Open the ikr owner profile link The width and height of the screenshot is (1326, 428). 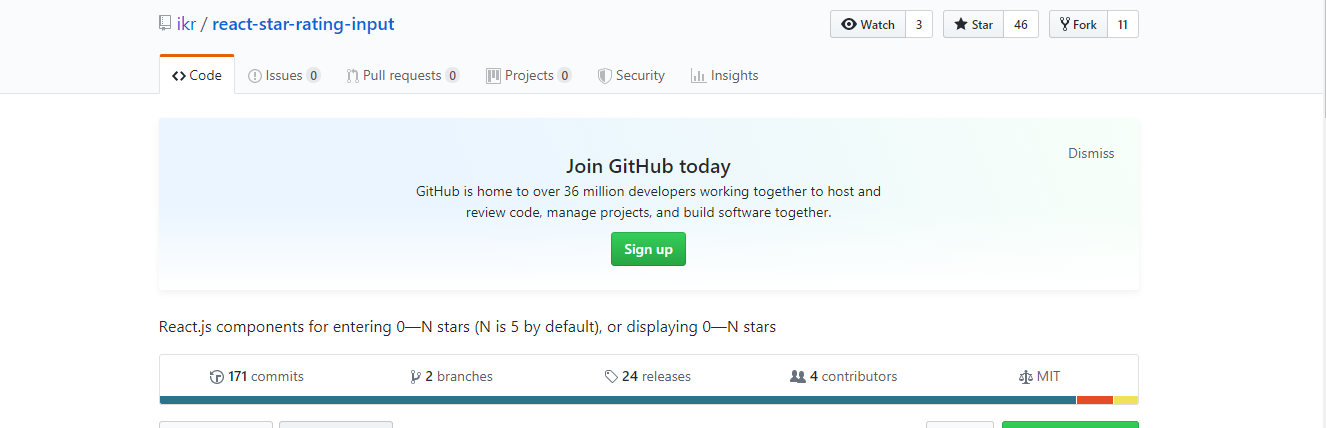[x=185, y=24]
